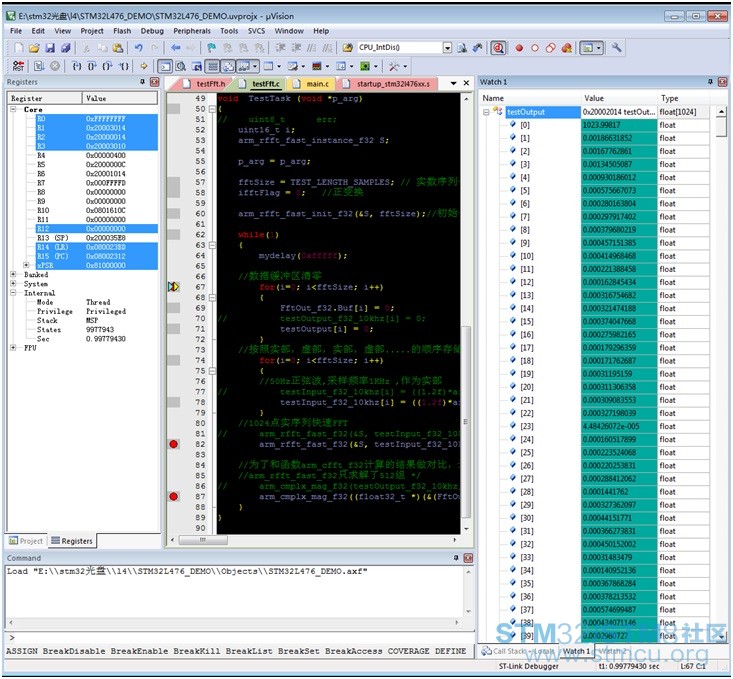The image size is (733, 679).
Task: Click the Save file icon
Action: (50, 48)
